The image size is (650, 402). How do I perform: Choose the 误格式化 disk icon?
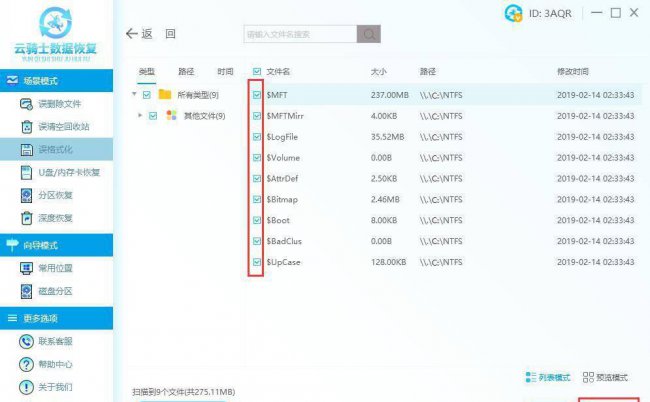[27, 150]
